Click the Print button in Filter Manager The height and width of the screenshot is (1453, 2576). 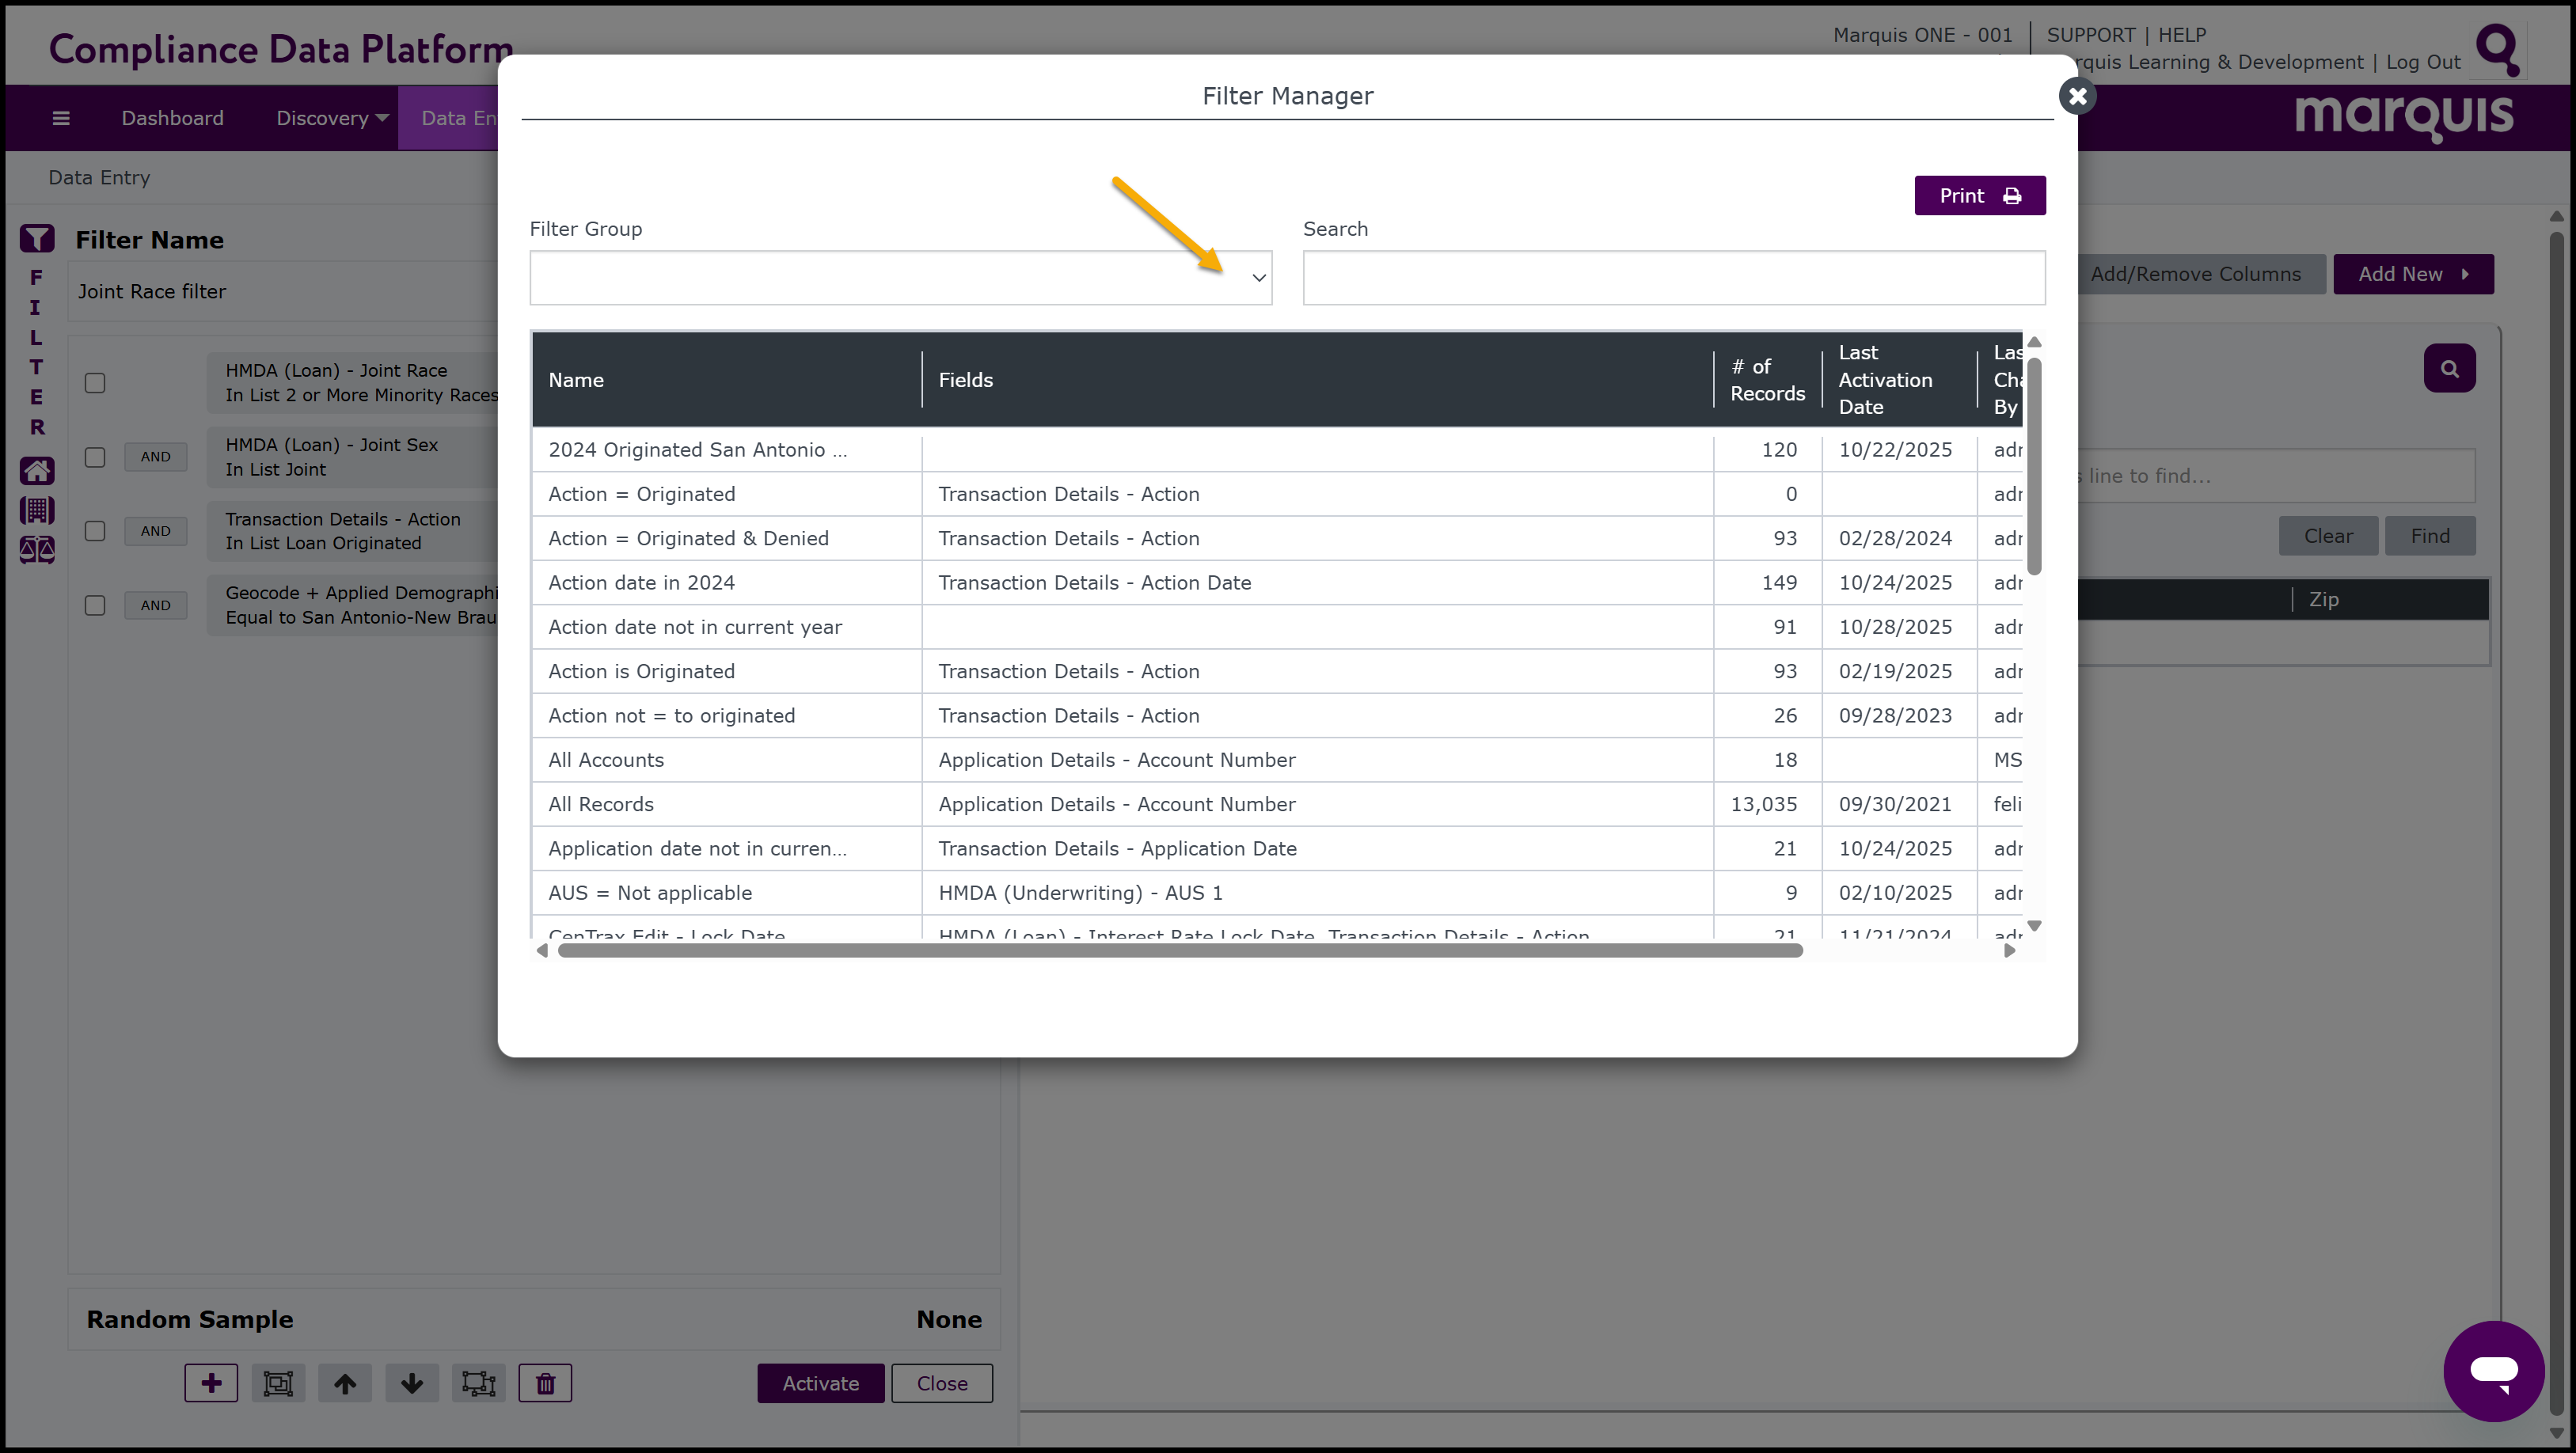(x=1979, y=196)
